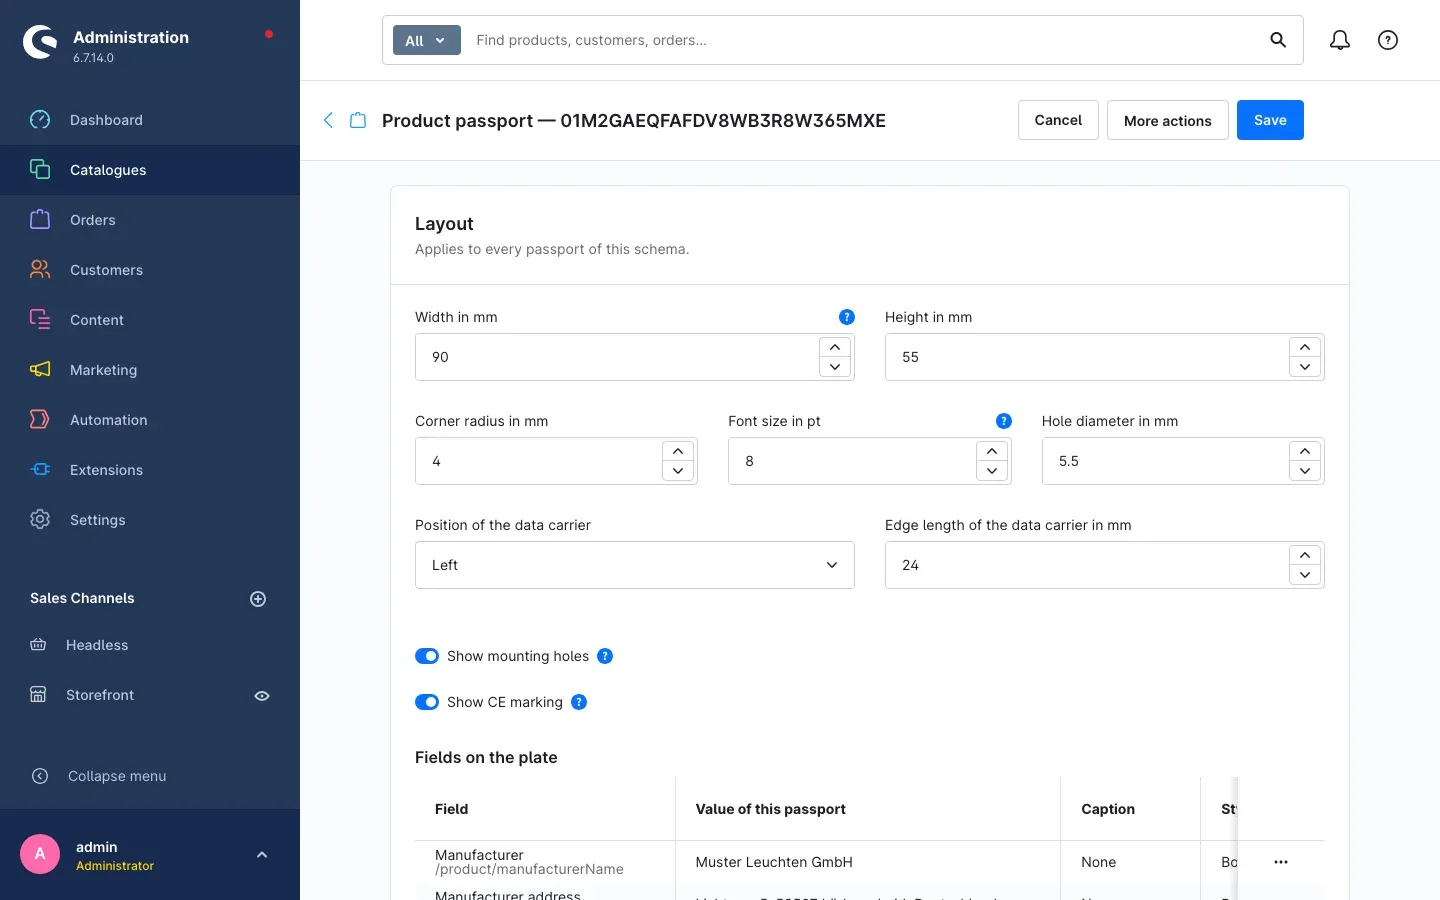Expand the admin user menu chevron
Viewport: 1440px width, 900px height.
(262, 855)
